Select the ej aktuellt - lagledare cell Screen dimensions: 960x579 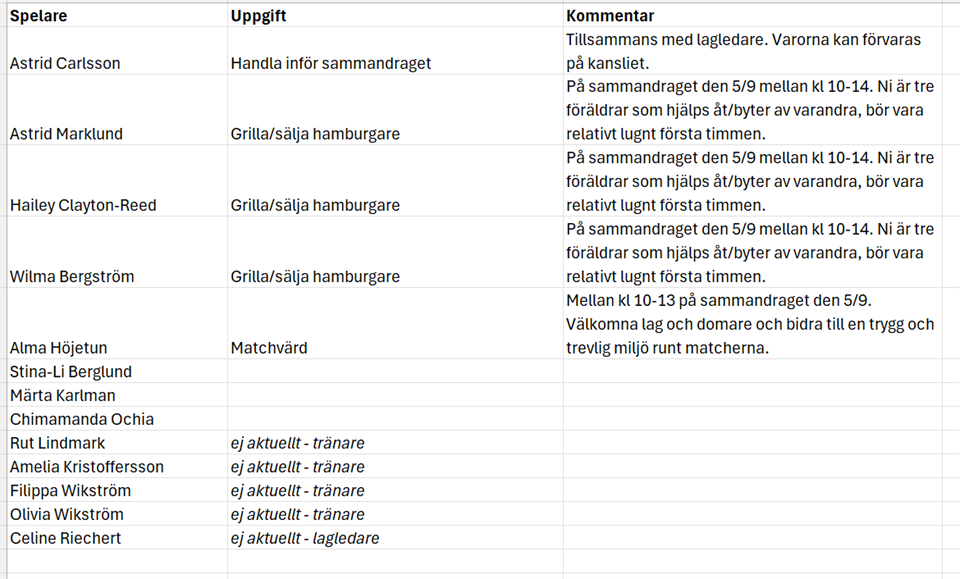[396, 538]
